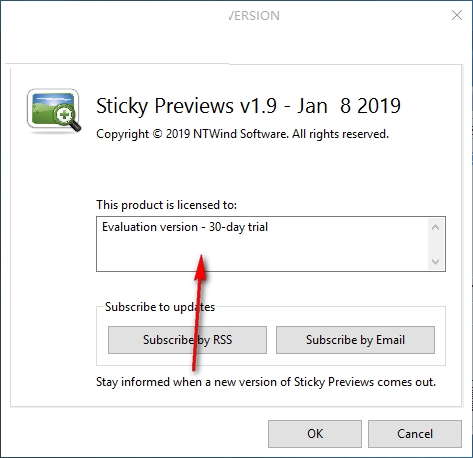Click the Sticky Previews v1.9 heading

186,106
